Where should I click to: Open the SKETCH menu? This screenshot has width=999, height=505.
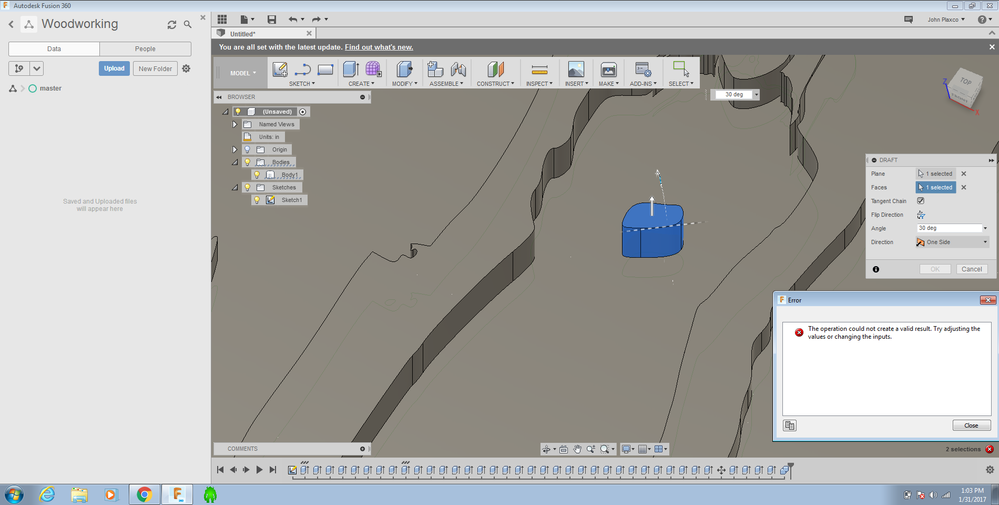[301, 83]
